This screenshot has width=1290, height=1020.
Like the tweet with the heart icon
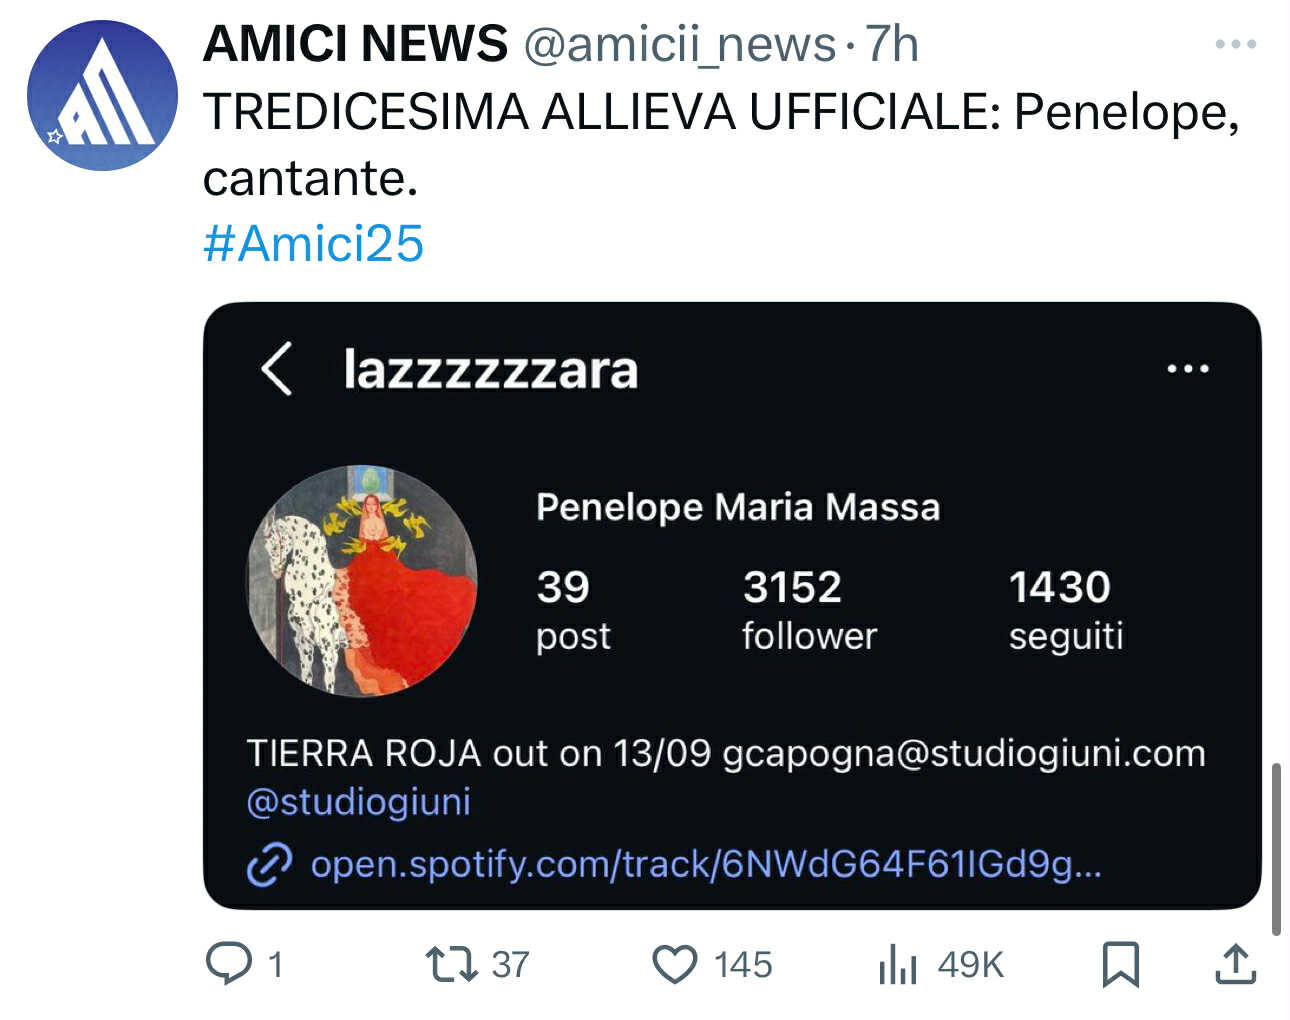click(x=675, y=965)
